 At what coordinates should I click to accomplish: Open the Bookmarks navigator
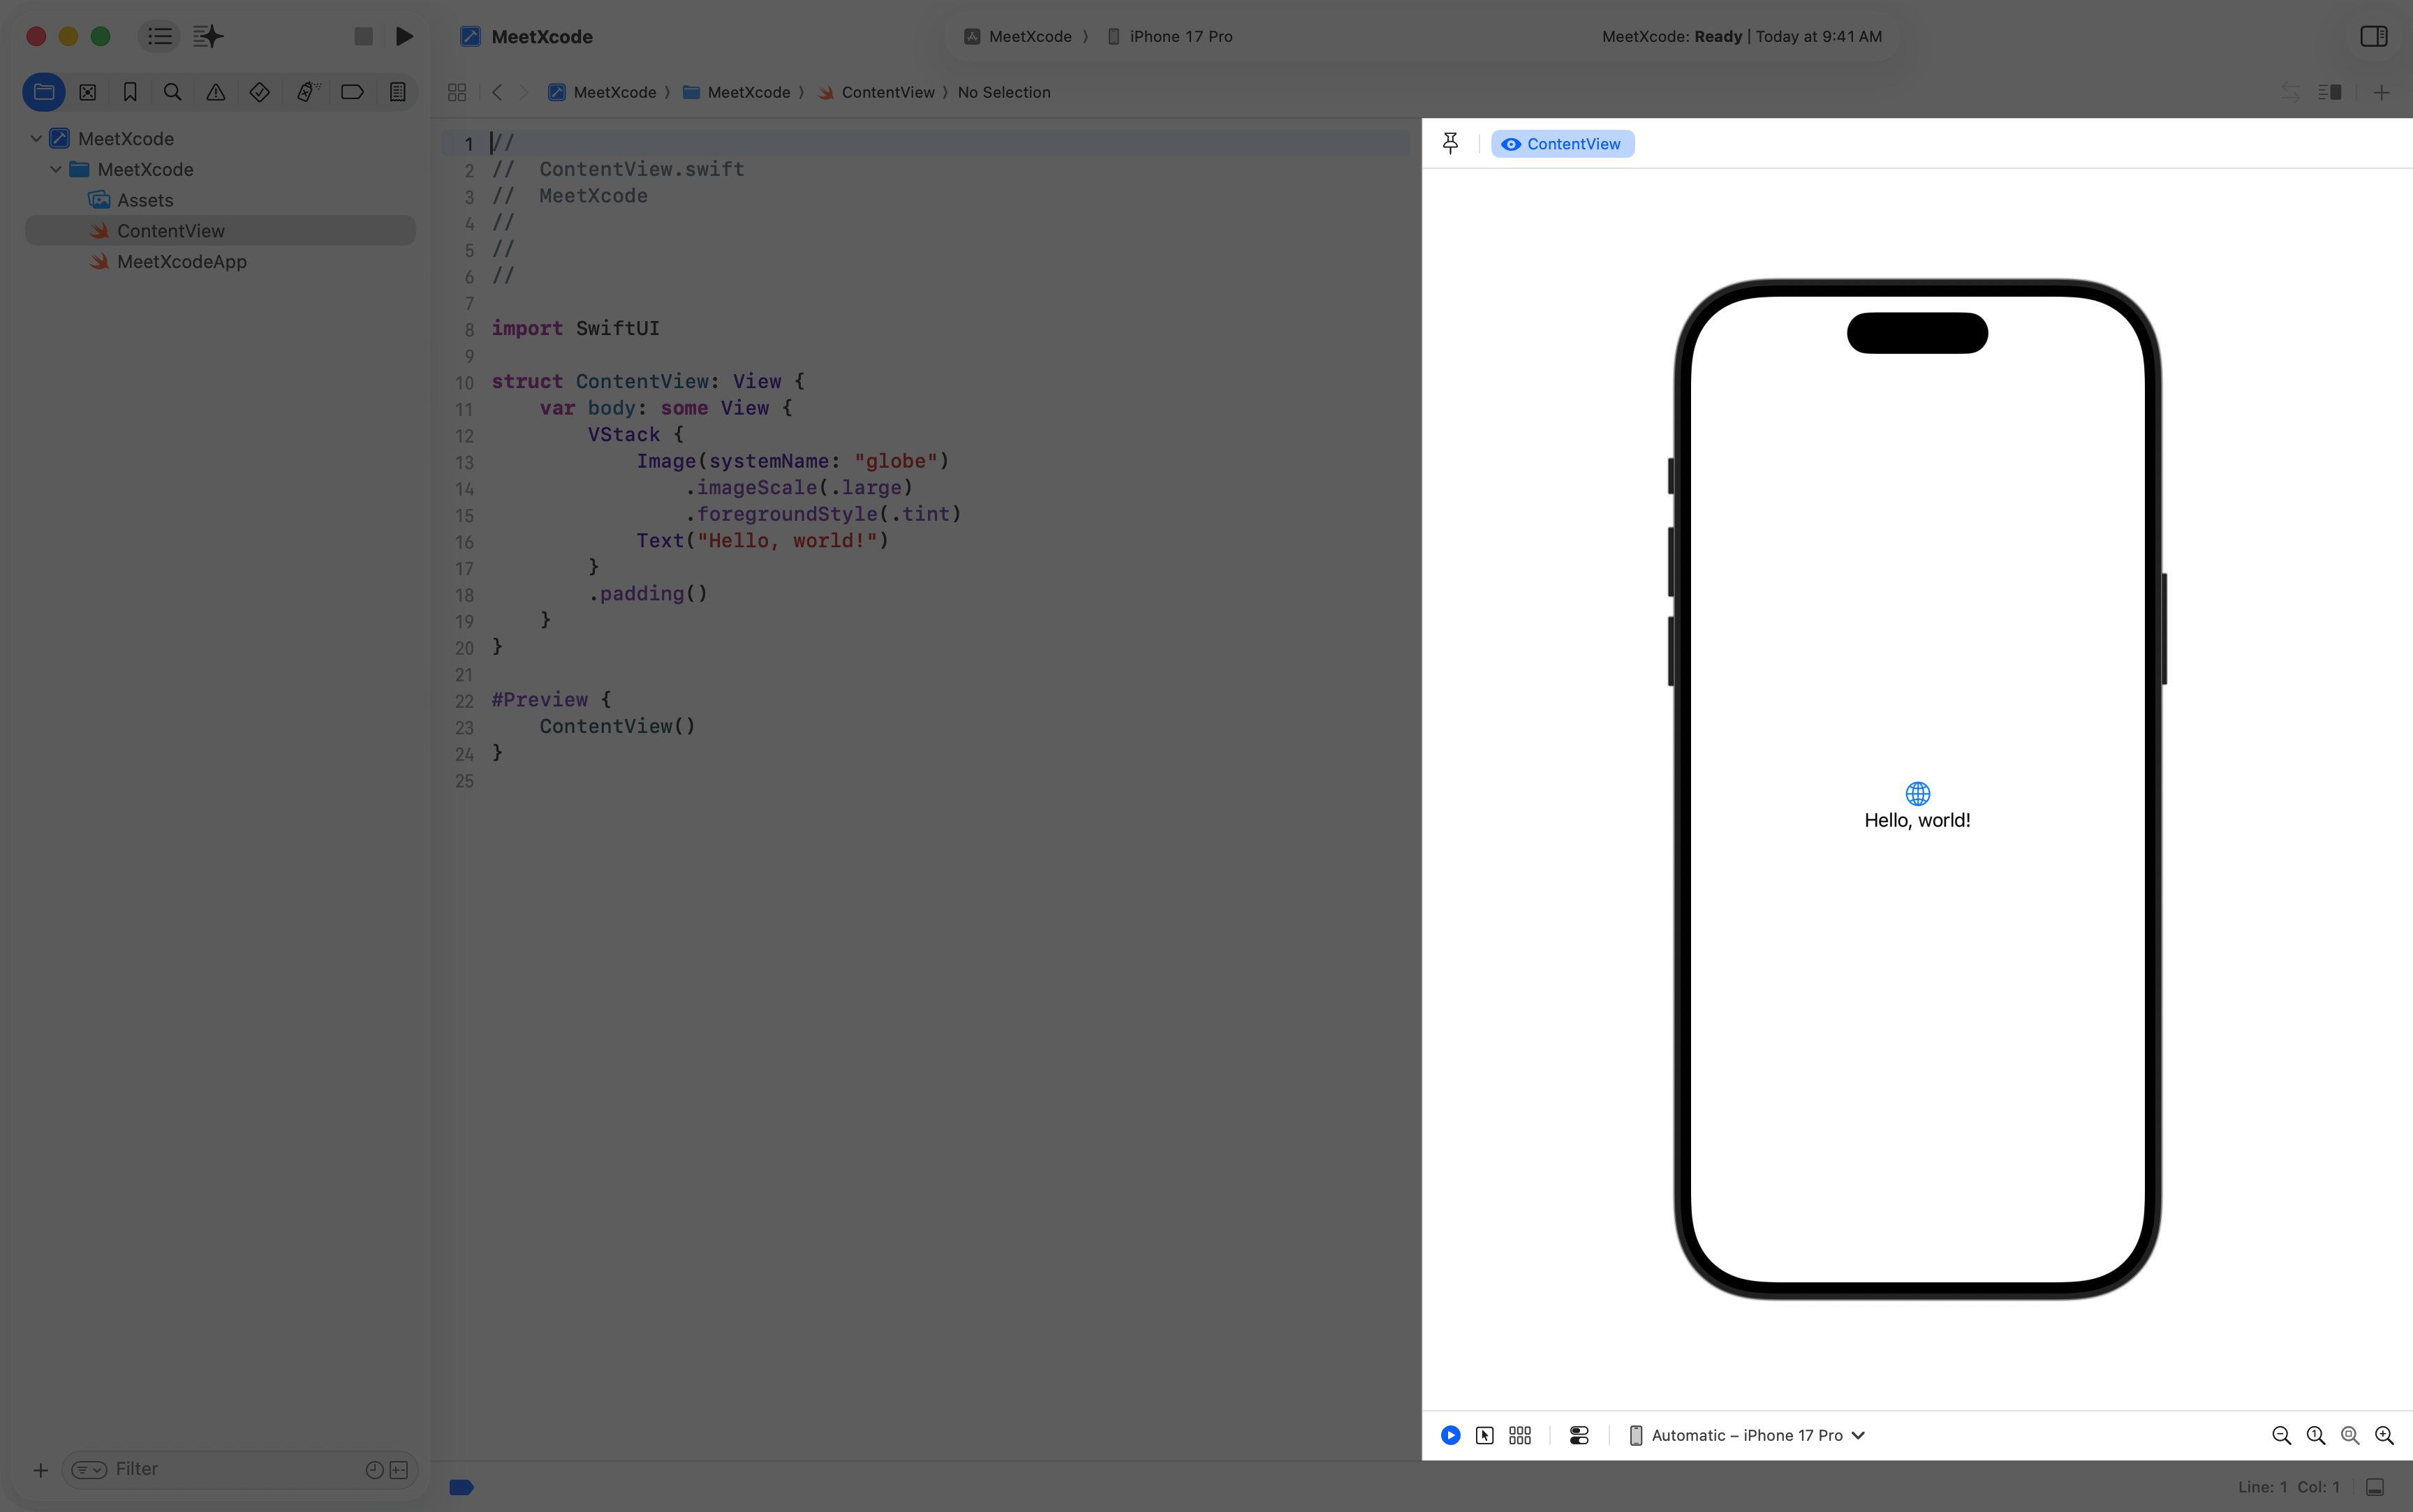(129, 92)
